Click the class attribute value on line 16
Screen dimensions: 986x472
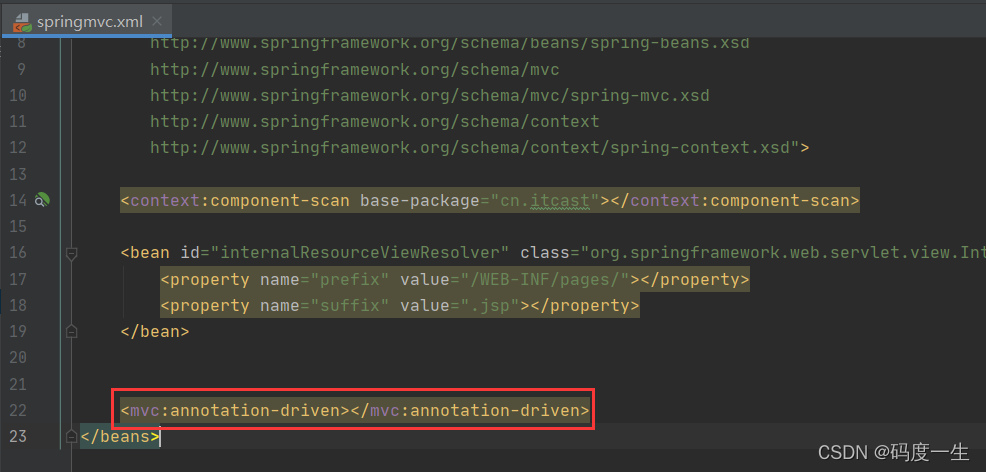(783, 253)
